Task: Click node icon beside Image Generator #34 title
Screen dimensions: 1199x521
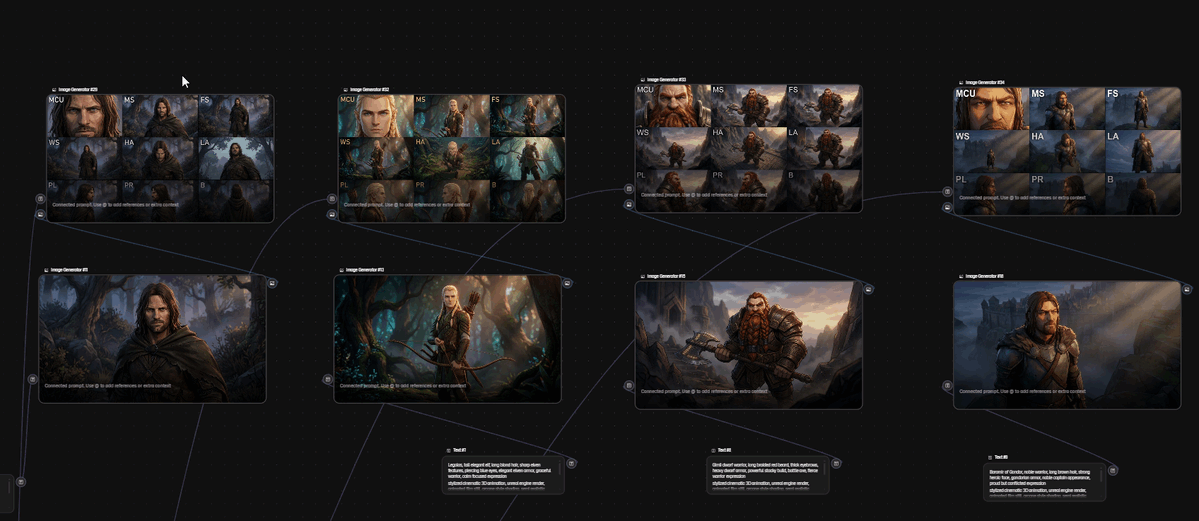Action: (960, 83)
